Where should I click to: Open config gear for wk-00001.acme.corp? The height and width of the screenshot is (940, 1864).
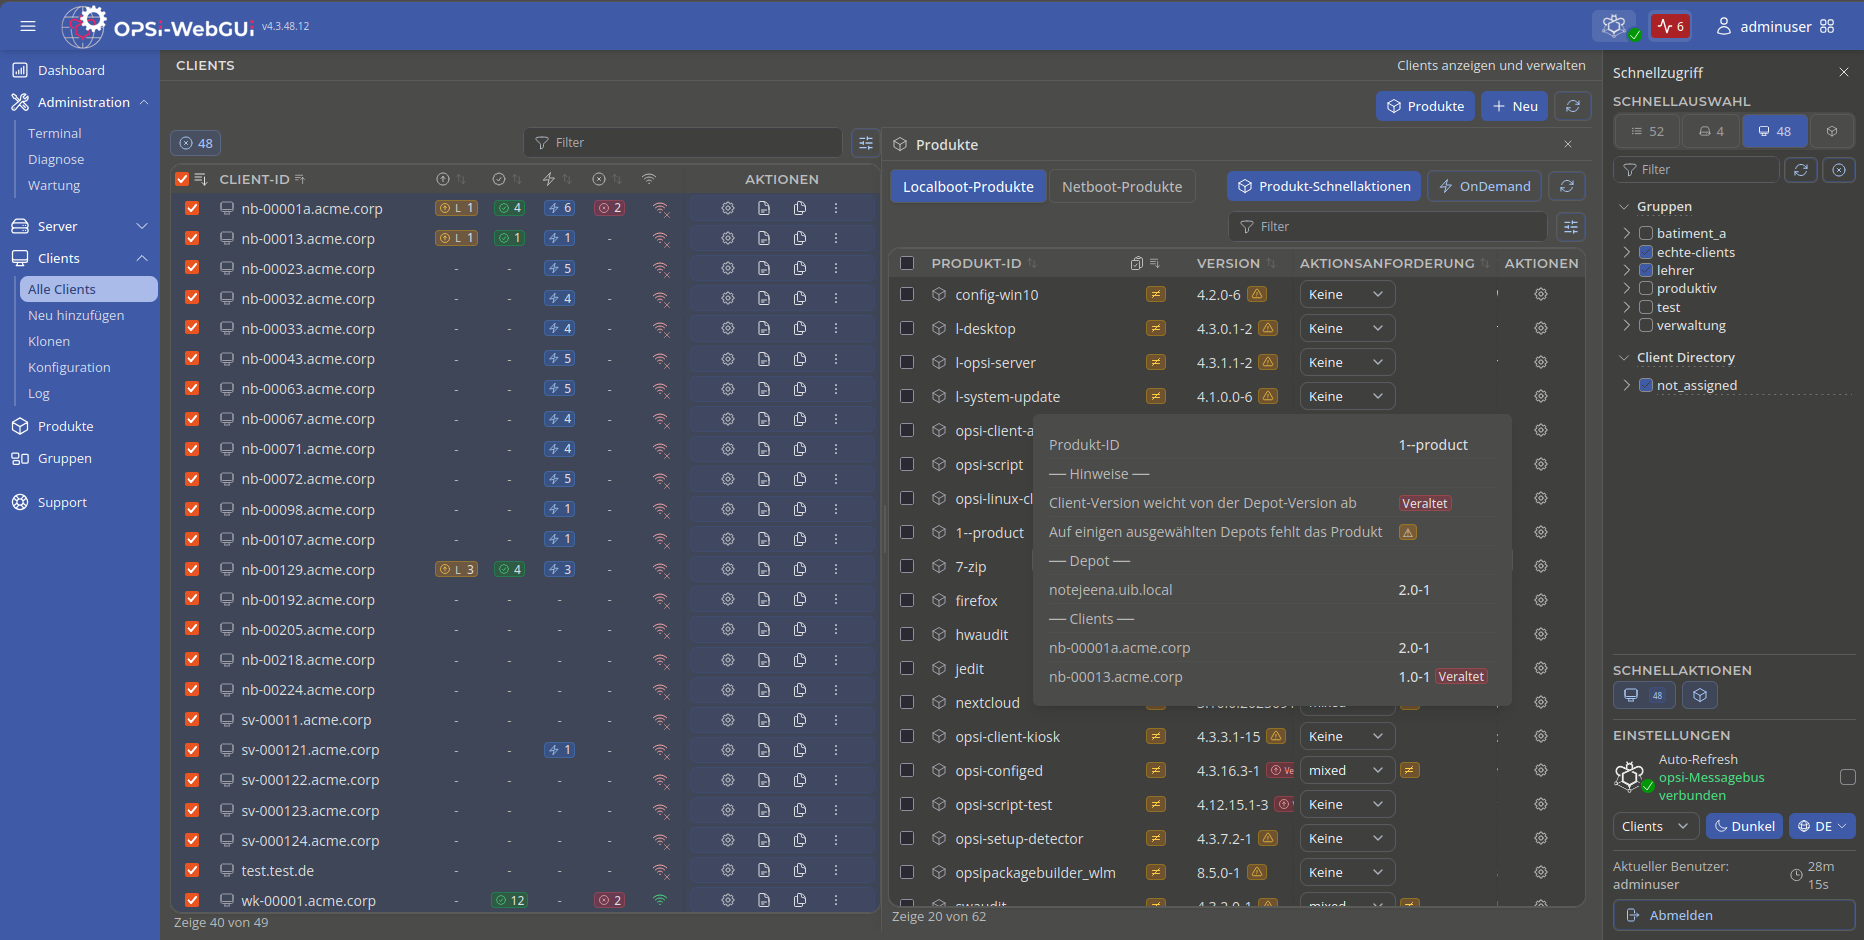pyautogui.click(x=728, y=900)
